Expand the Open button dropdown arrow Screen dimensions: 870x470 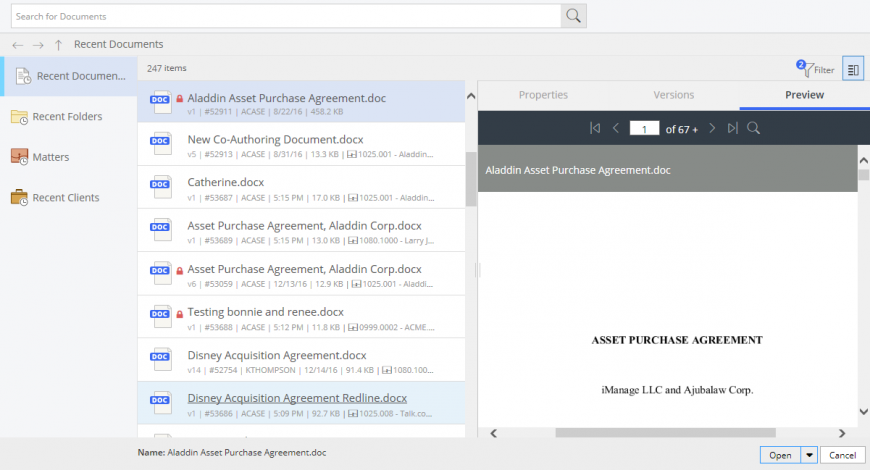810,455
